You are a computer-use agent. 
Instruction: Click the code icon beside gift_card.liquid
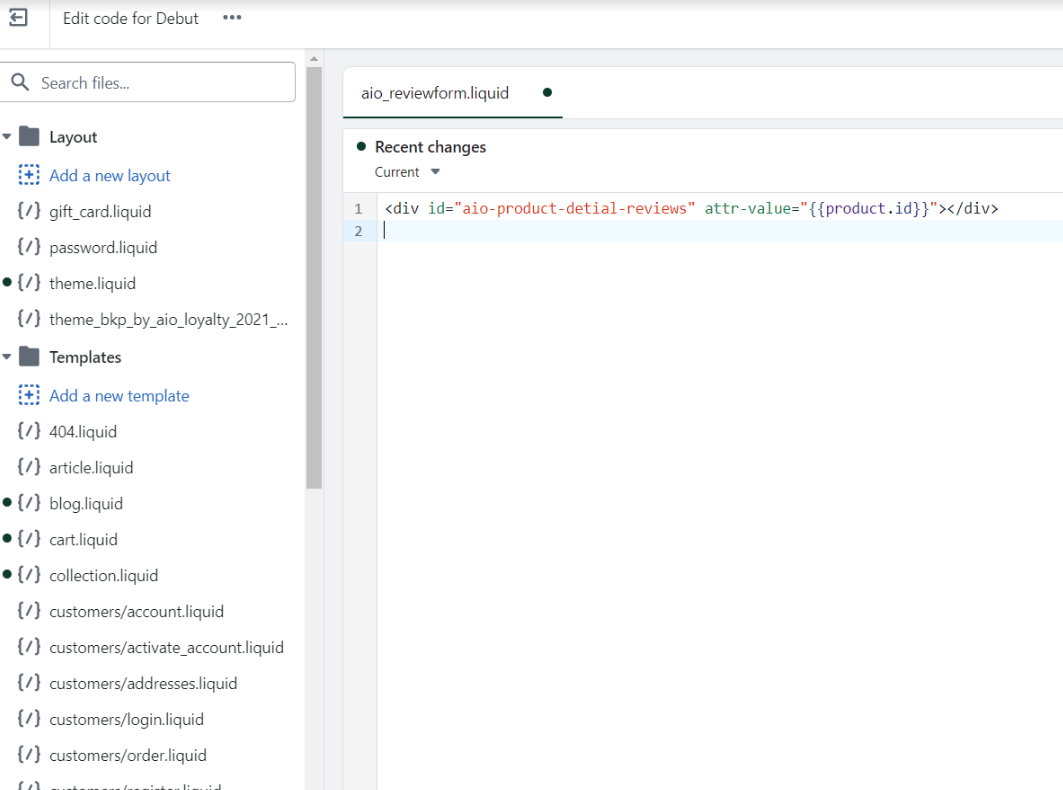(x=28, y=211)
